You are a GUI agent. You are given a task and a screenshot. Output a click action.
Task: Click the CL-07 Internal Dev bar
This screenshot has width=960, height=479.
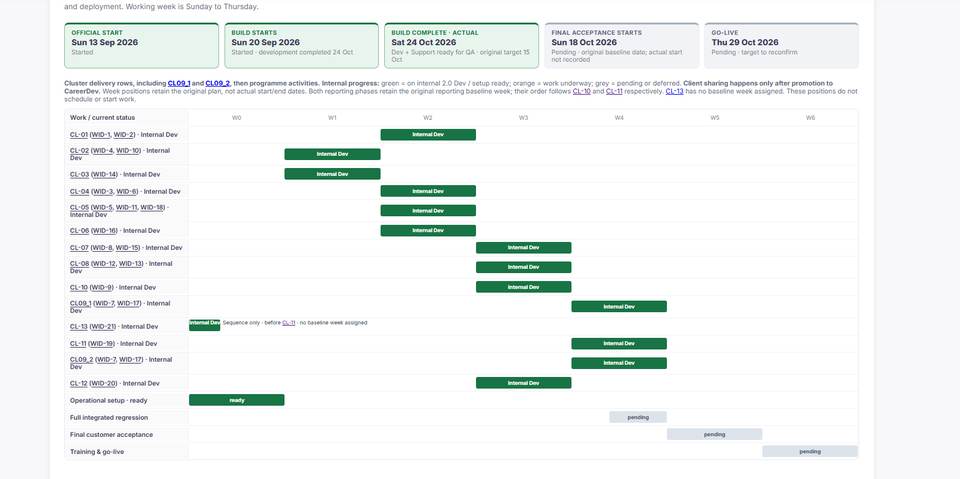(x=523, y=248)
